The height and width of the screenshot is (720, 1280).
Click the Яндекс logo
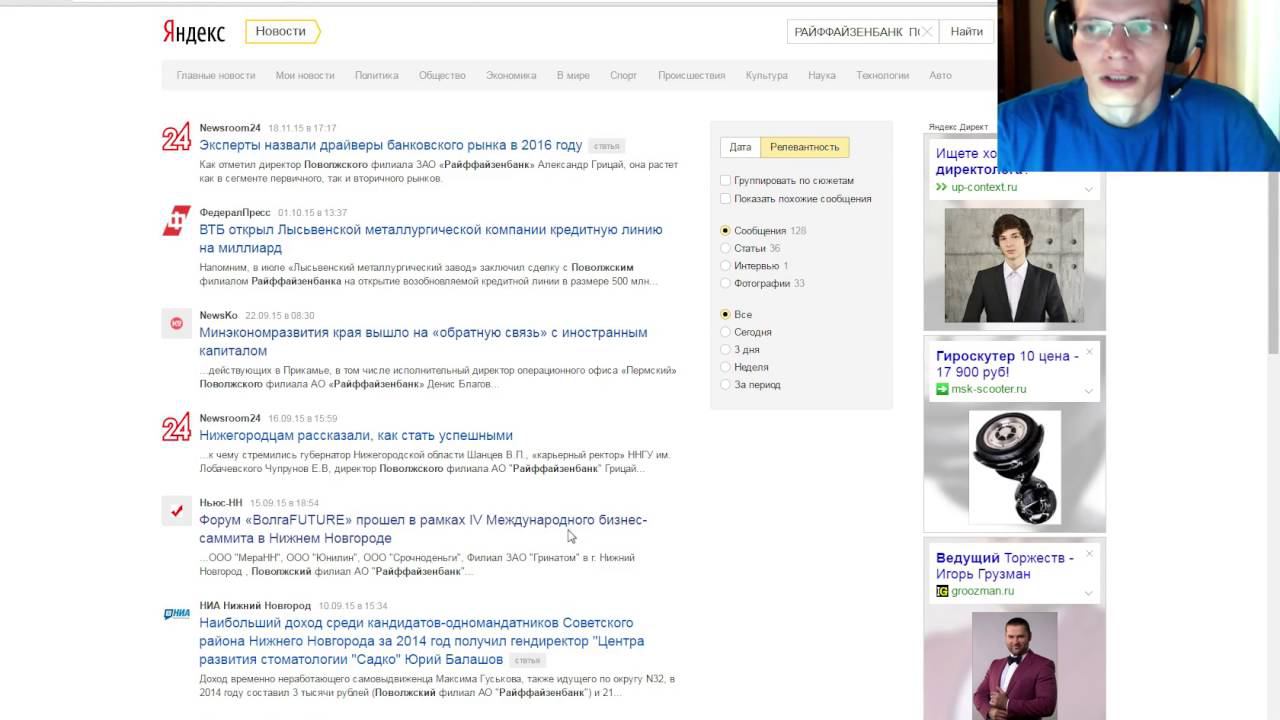194,32
